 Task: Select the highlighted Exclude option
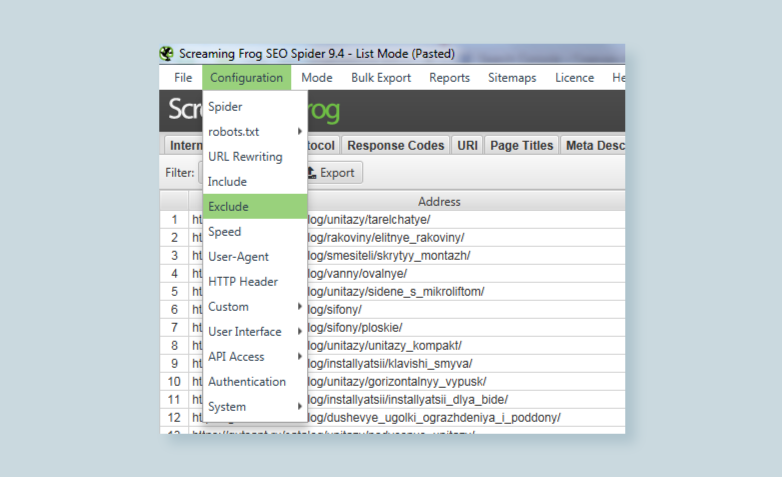pos(255,207)
